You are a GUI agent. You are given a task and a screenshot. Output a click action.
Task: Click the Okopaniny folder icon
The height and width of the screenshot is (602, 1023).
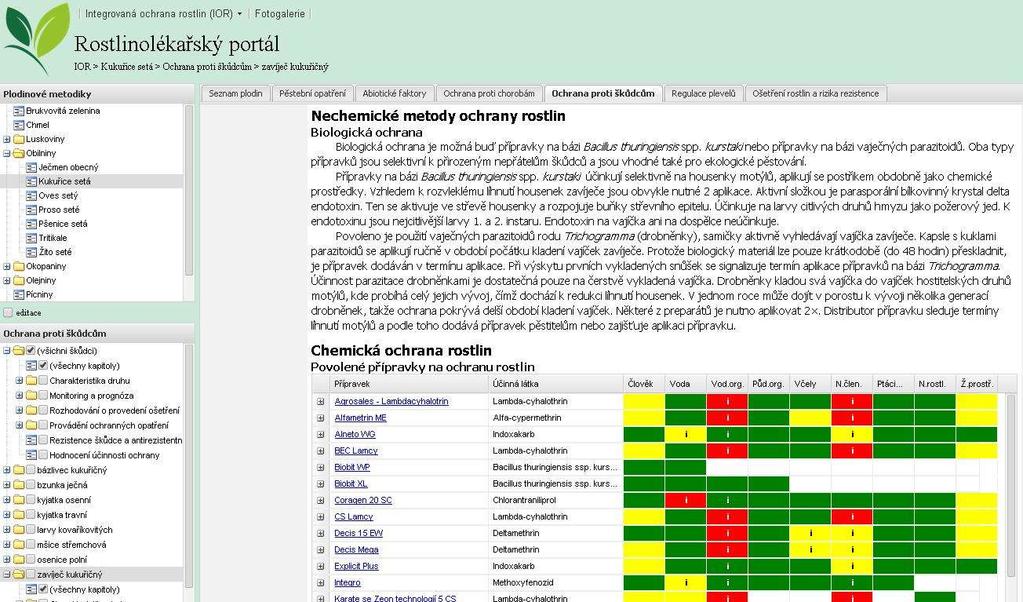(19, 266)
